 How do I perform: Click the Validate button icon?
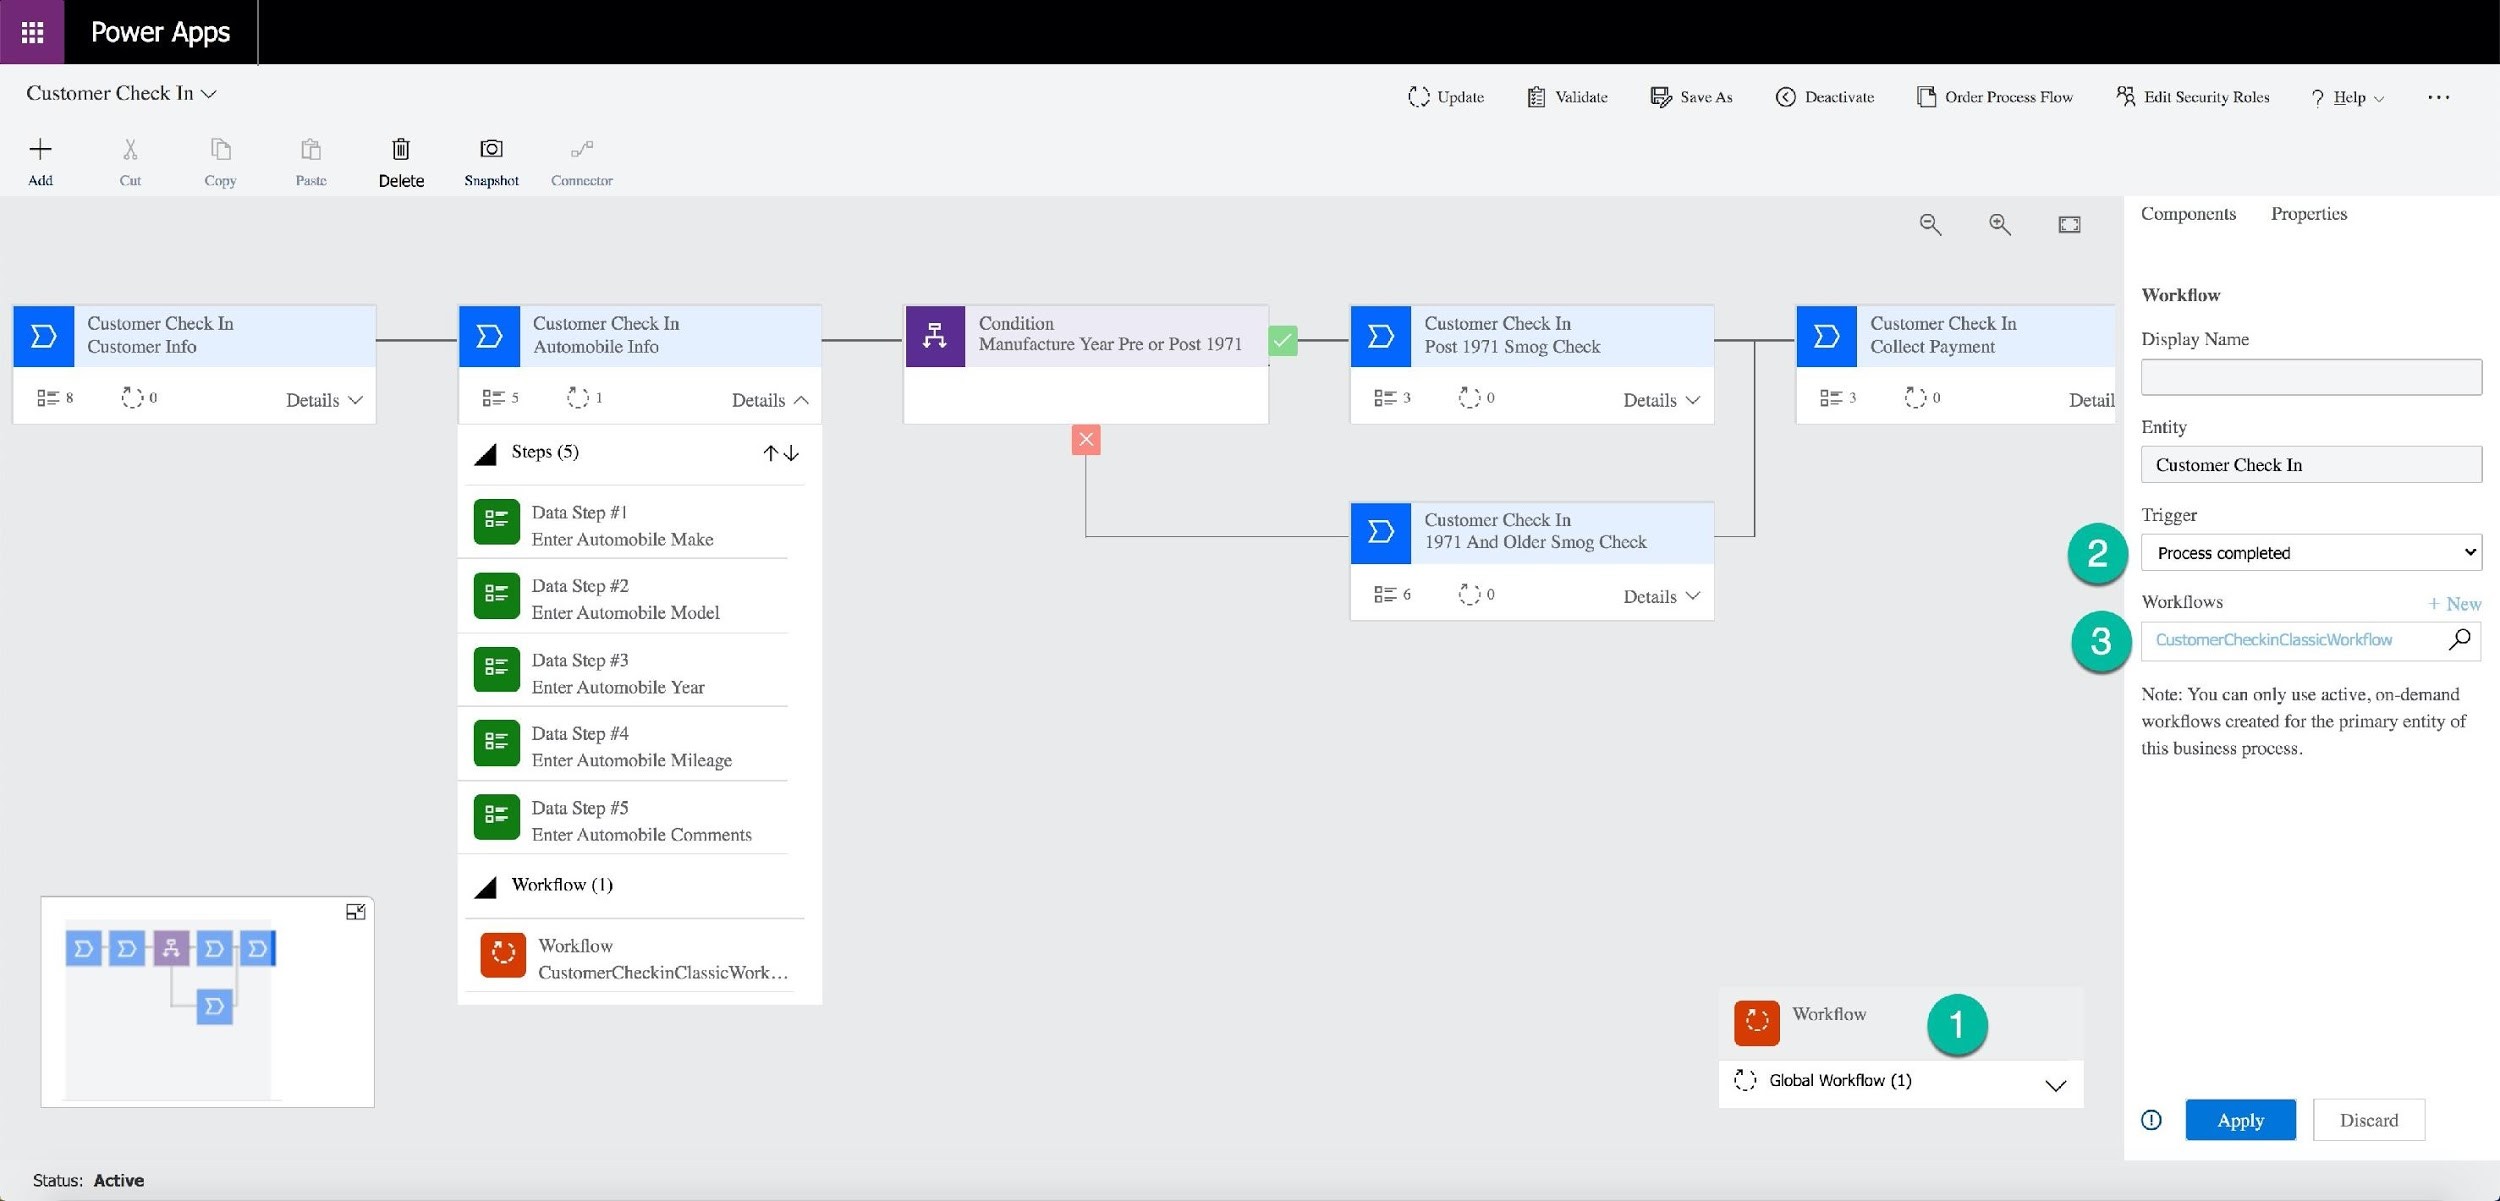[1534, 96]
